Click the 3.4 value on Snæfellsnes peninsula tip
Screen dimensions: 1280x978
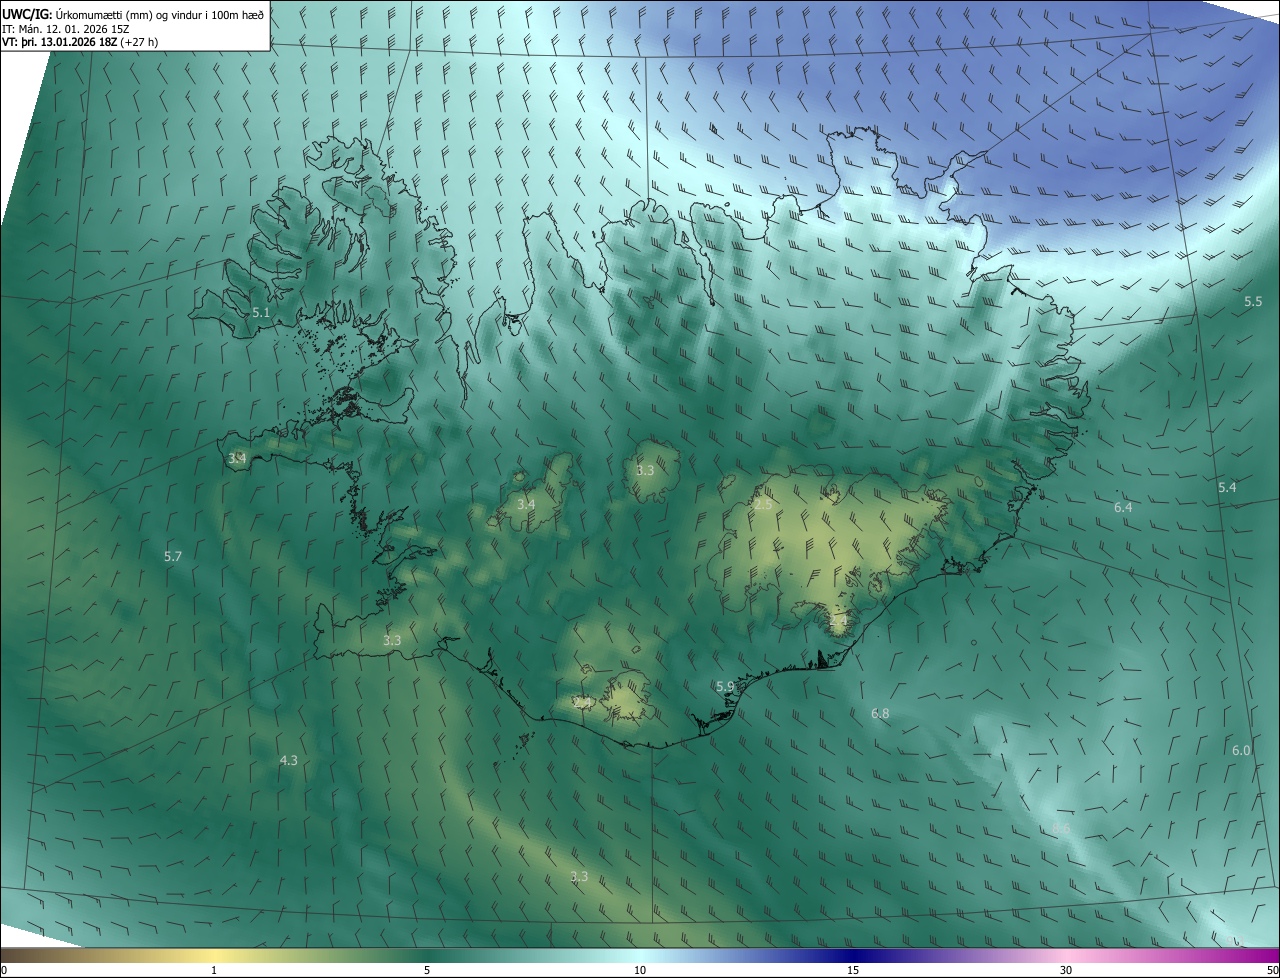click(237, 458)
